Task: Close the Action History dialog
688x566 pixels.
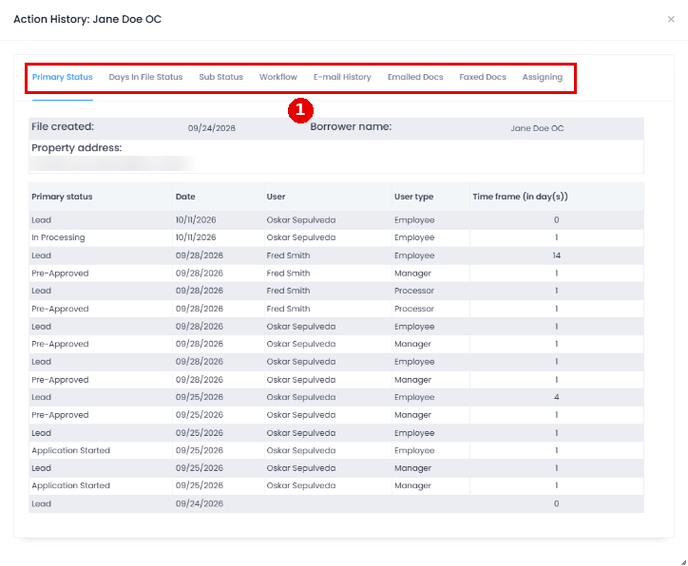Action: (671, 19)
